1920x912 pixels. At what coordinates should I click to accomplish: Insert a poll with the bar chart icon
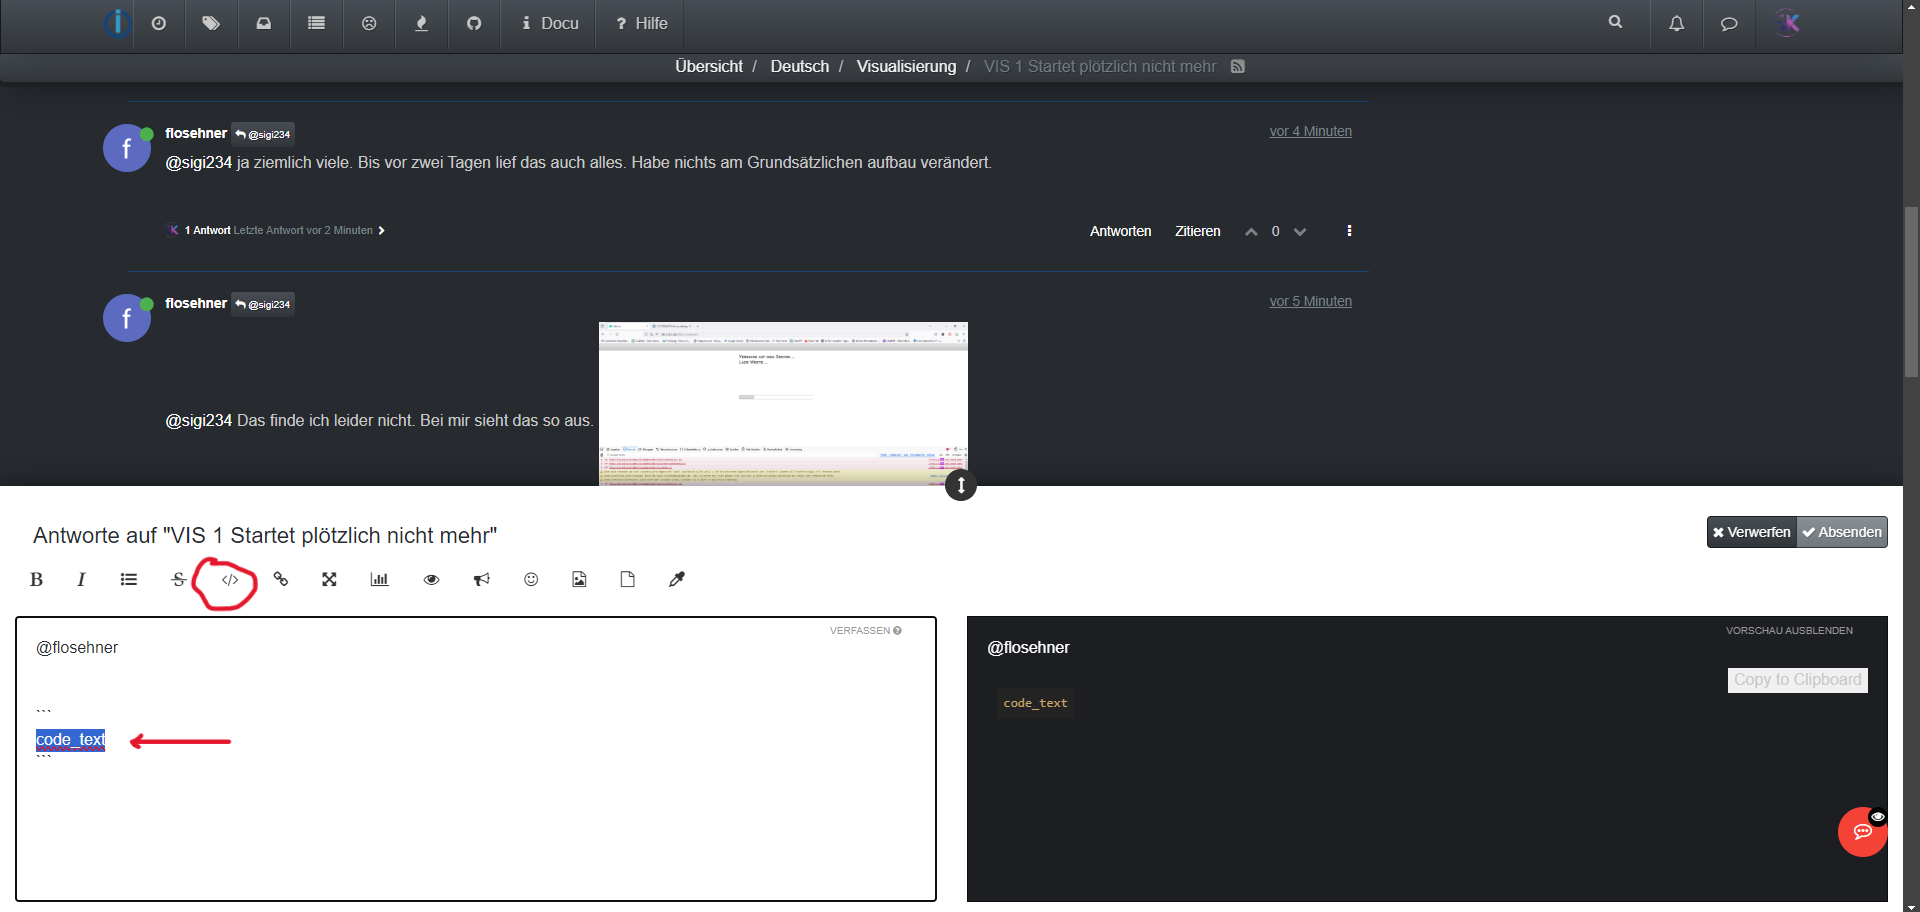pyautogui.click(x=379, y=580)
